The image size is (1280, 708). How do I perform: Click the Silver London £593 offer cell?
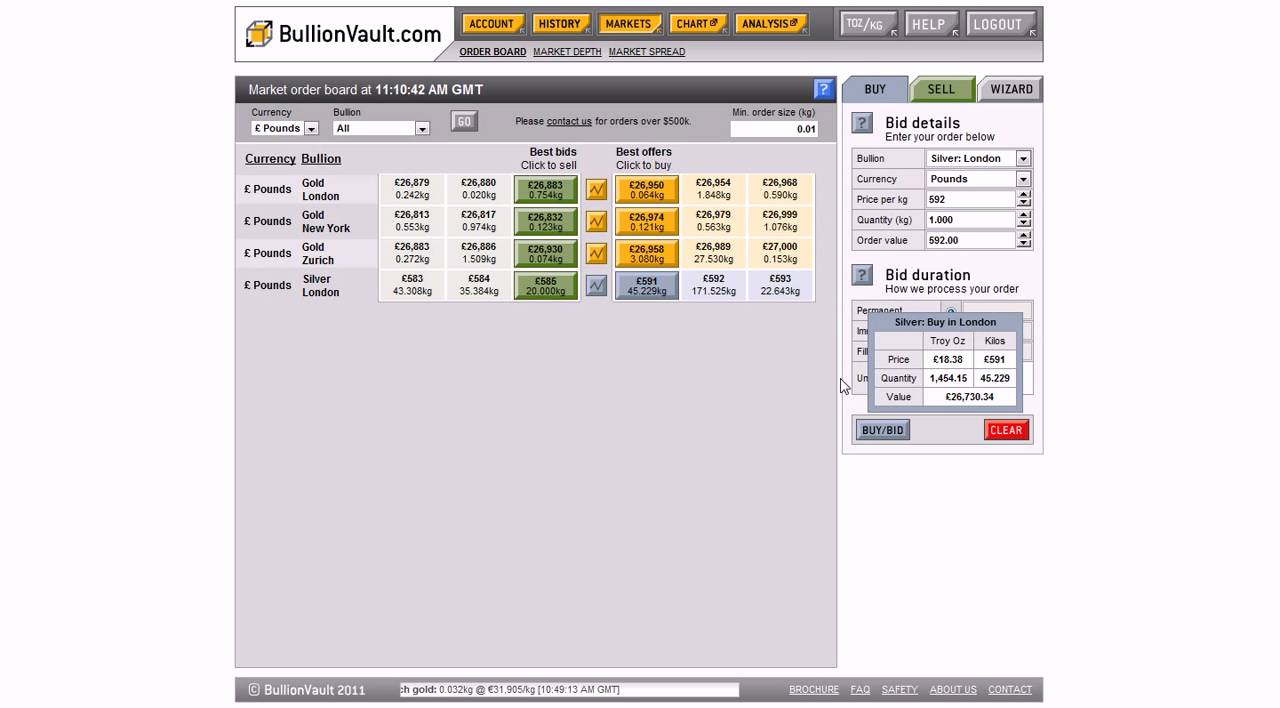[780, 285]
